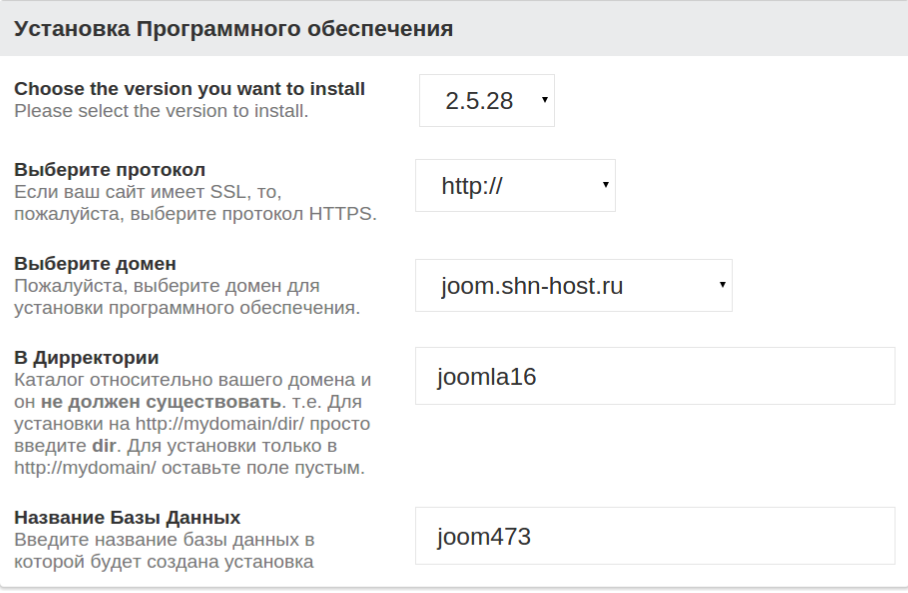Click the database name field containing joom473
The width and height of the screenshot is (908, 593).
tap(654, 537)
